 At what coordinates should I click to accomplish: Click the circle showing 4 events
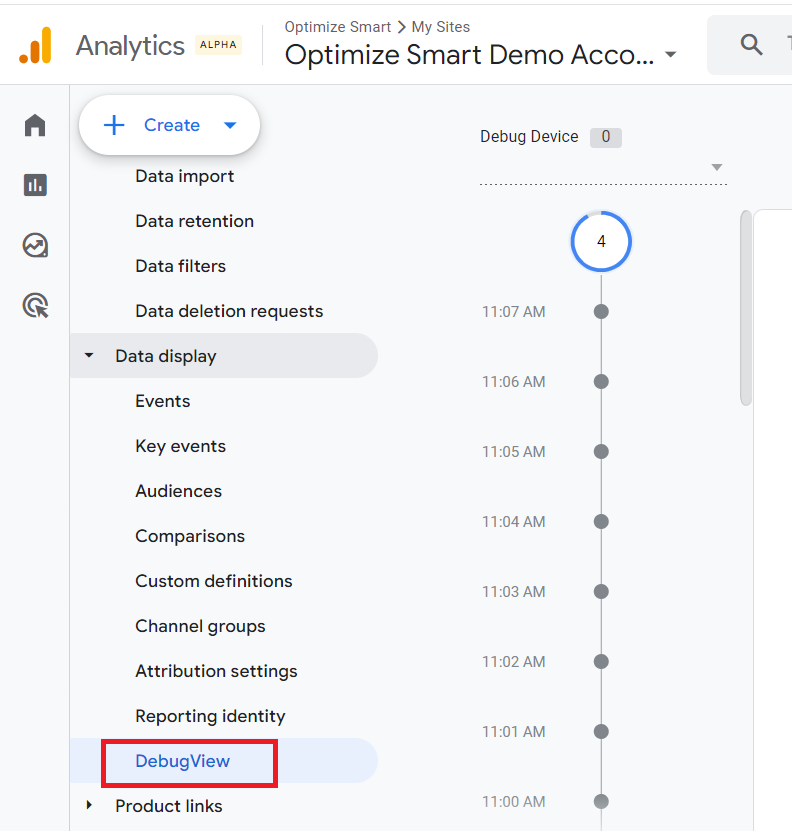coord(601,242)
